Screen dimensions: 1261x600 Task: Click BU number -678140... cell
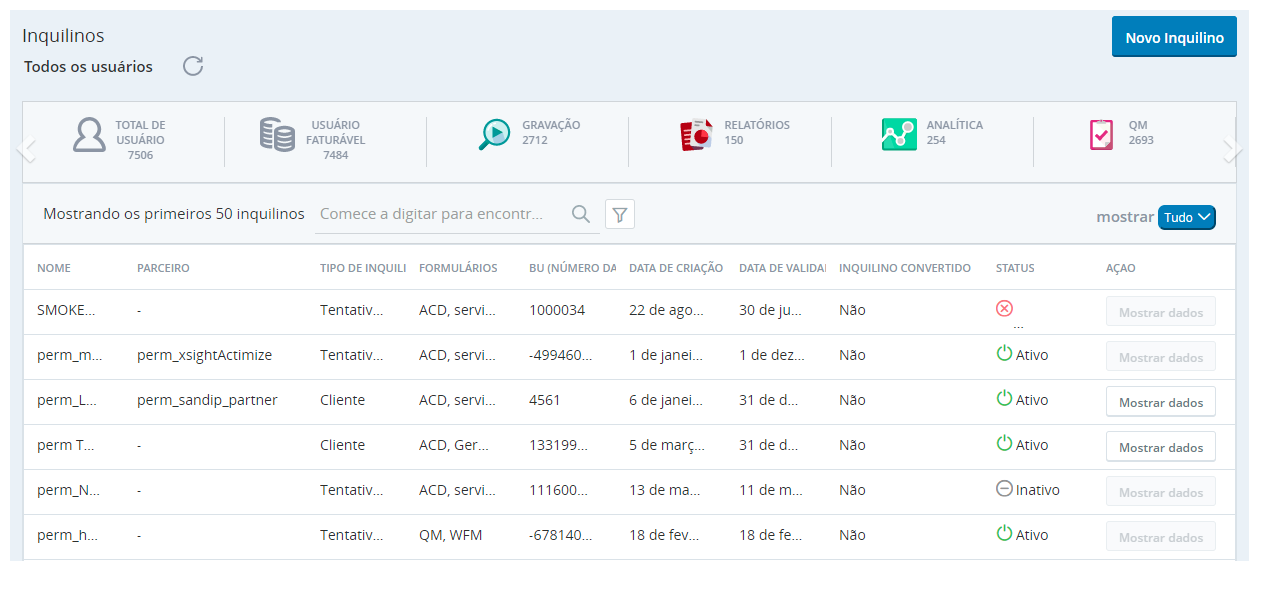pos(560,535)
